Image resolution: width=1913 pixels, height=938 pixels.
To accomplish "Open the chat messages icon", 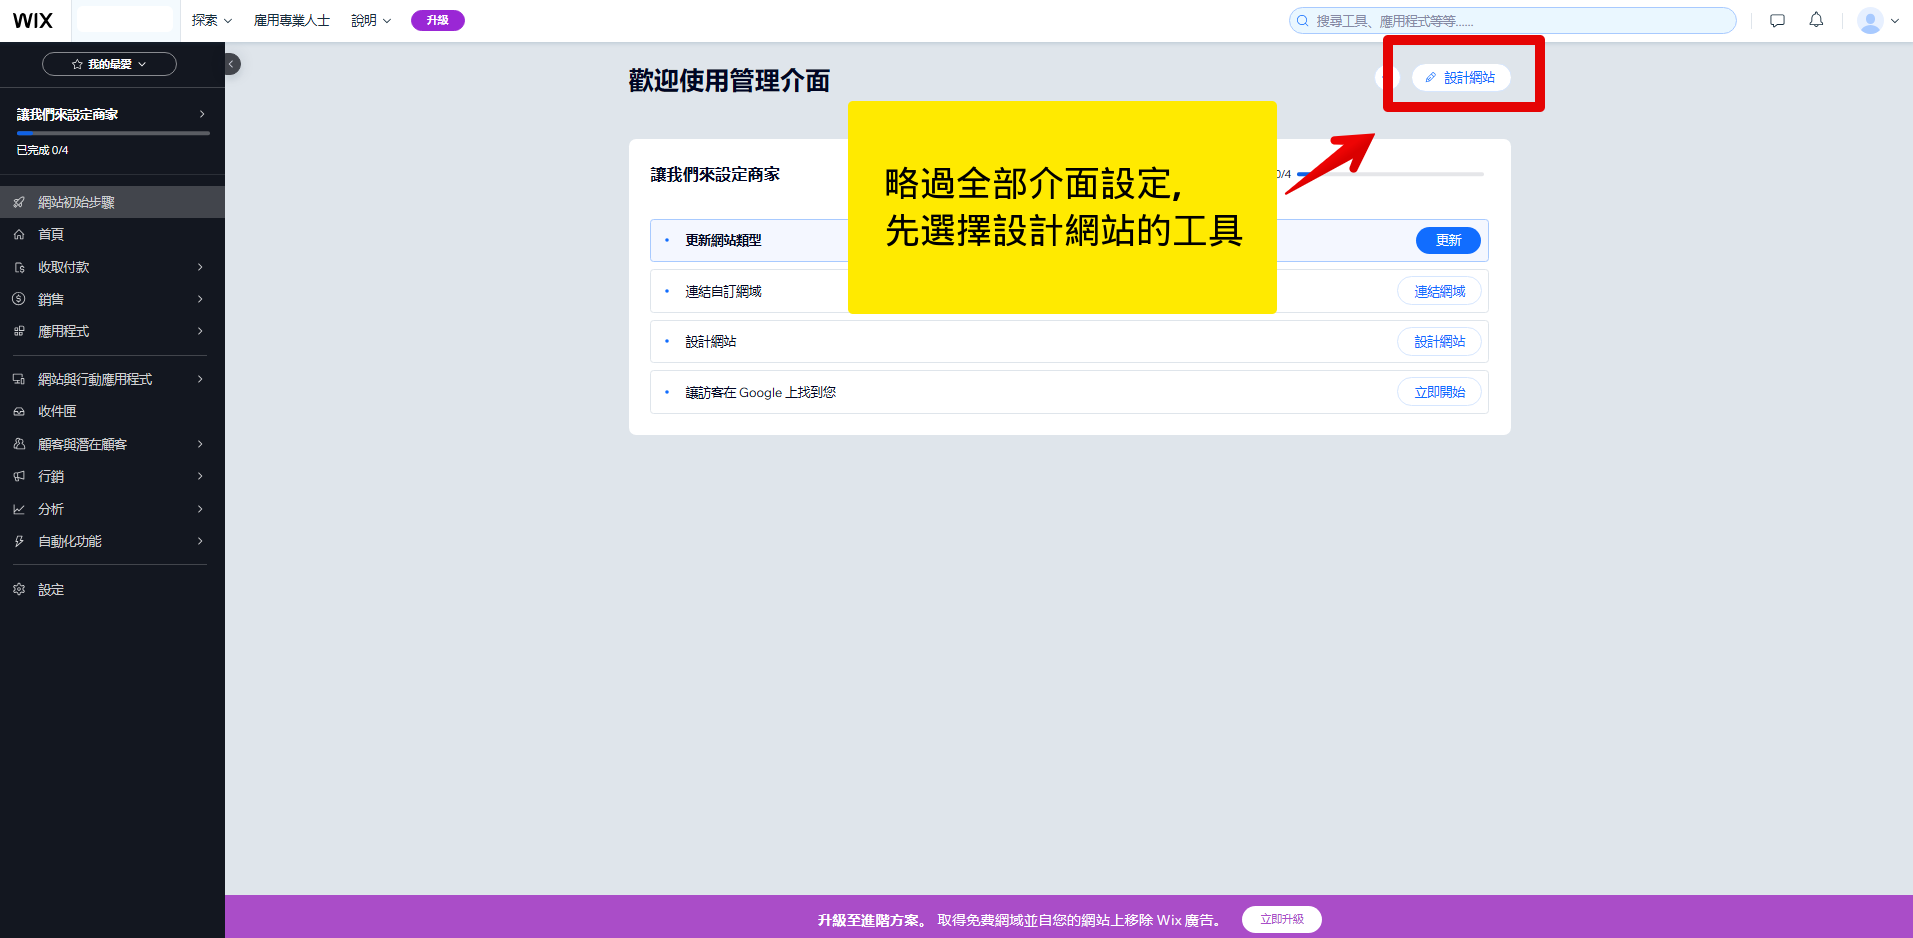I will pos(1777,20).
